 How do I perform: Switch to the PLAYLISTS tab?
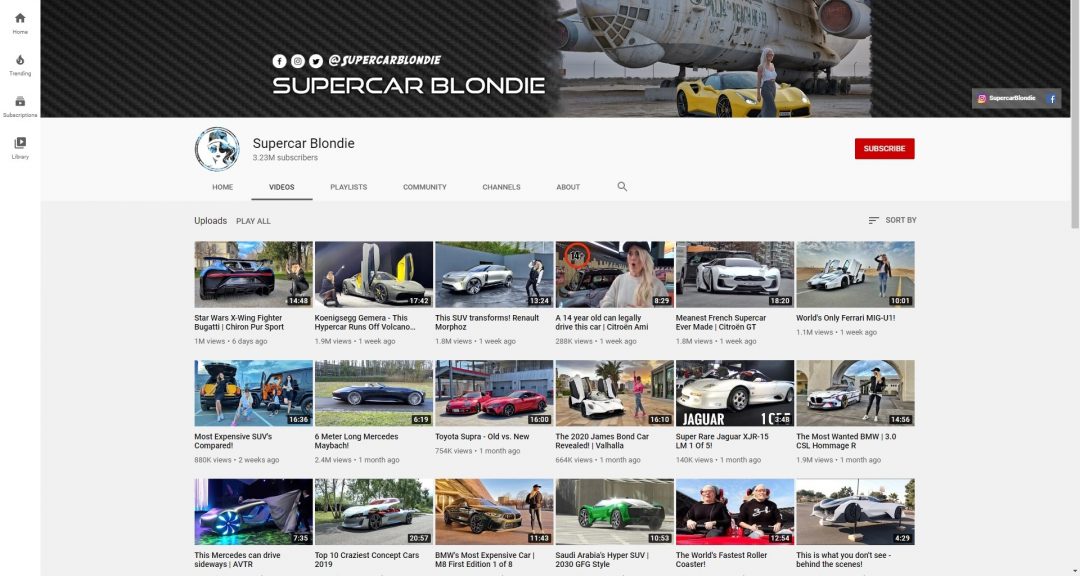pos(348,187)
